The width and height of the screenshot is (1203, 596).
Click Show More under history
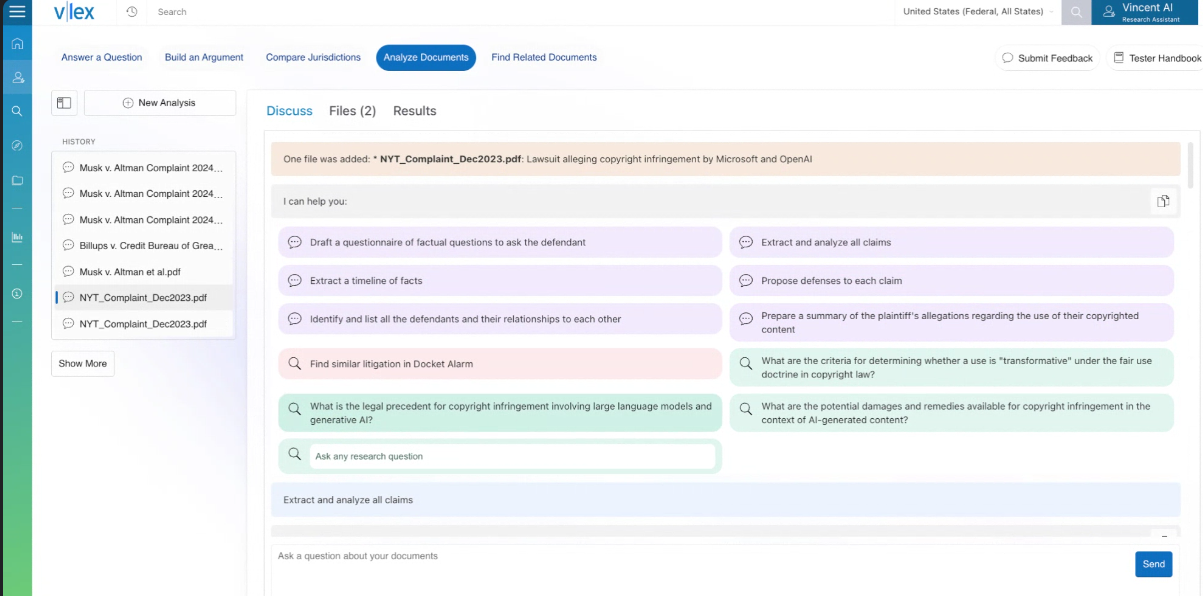[x=83, y=364]
